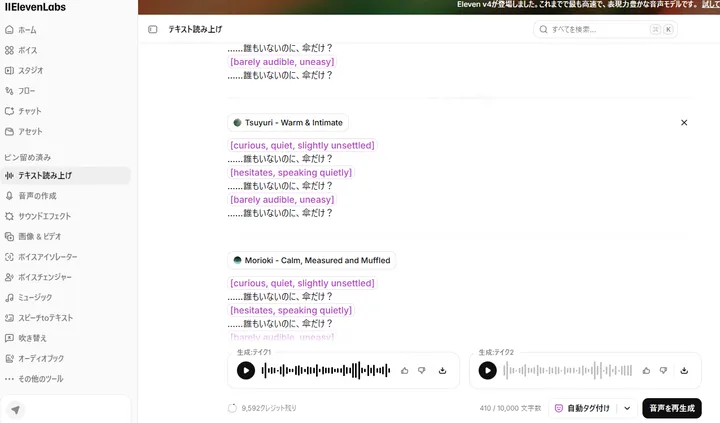
Task: Open the フロー sidebar item
Action: [x=65, y=90]
